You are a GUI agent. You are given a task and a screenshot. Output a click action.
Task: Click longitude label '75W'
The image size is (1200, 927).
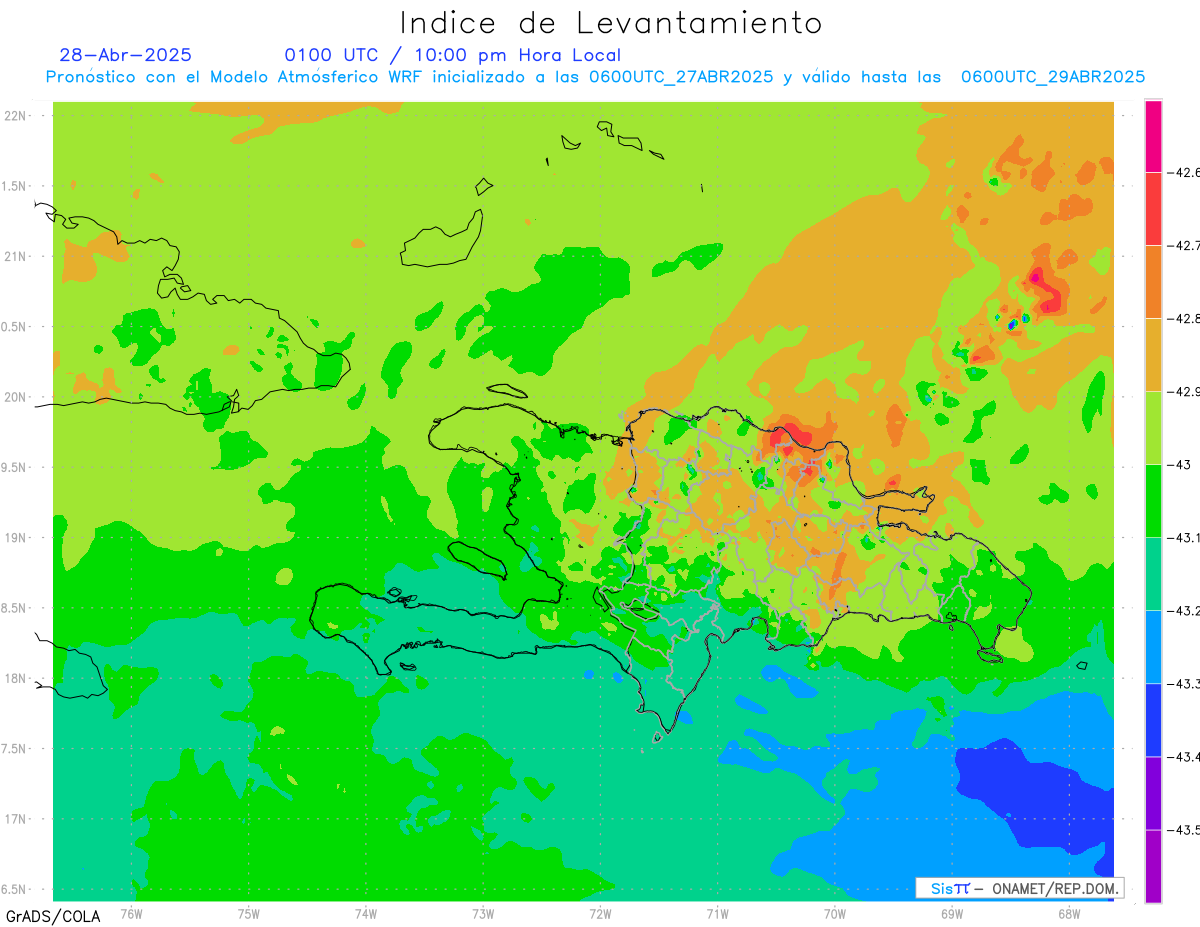click(249, 912)
